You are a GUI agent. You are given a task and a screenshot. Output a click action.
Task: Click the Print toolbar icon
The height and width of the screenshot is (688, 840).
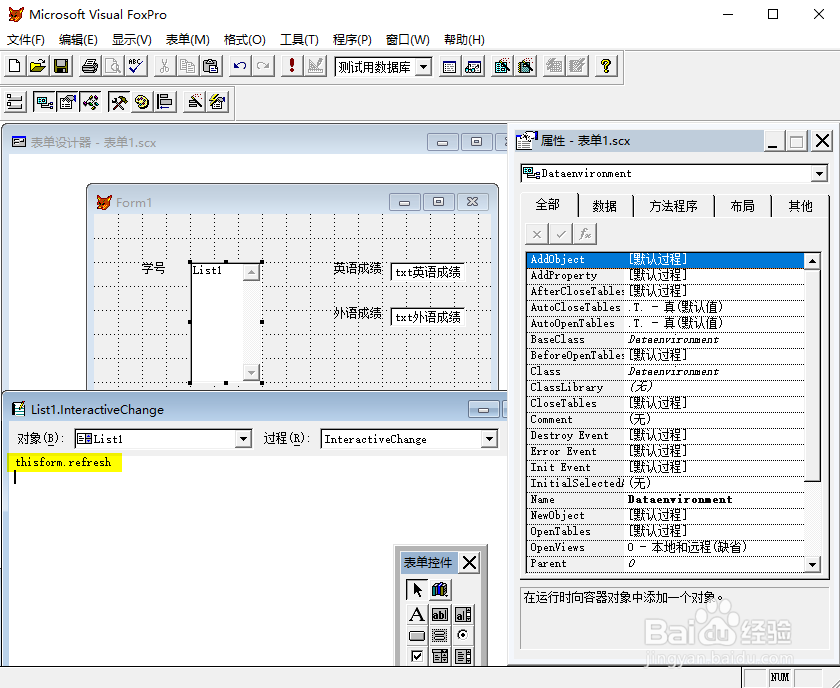click(x=89, y=66)
